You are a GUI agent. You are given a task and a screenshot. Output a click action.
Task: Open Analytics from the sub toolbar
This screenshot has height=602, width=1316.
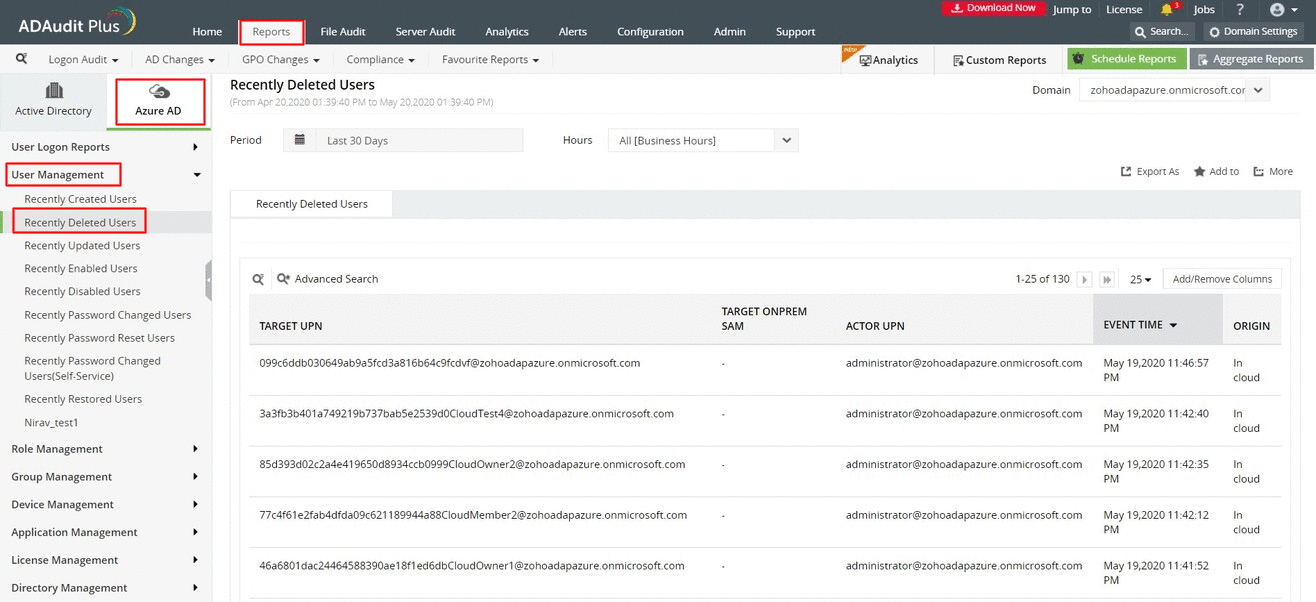tap(888, 60)
